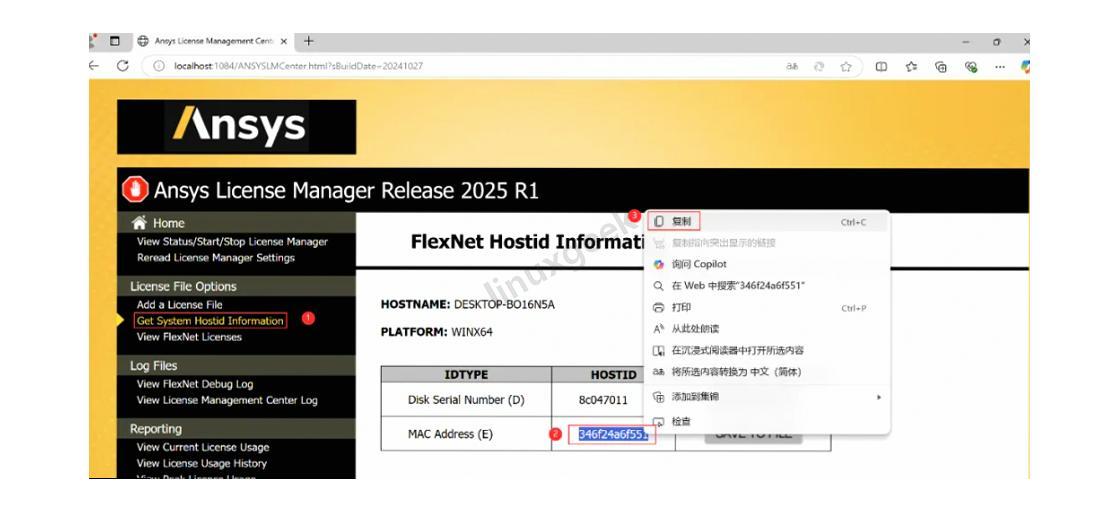Choose 在 Web 中搜索 "346f24a6f551"
This screenshot has height=513, width=1120.
[766, 285]
